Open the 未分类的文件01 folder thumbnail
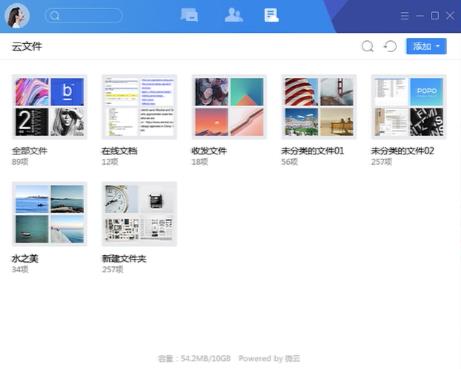The image size is (461, 369). tap(319, 107)
